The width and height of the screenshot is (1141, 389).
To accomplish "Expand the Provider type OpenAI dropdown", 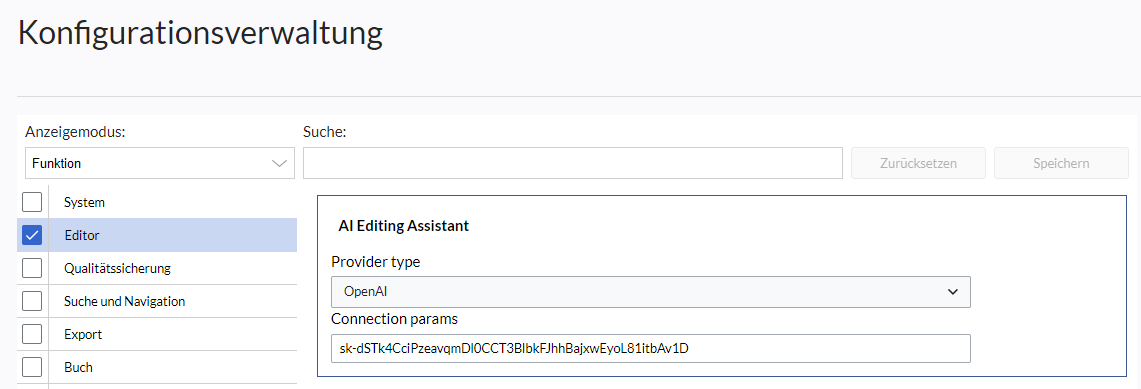I will tap(651, 291).
